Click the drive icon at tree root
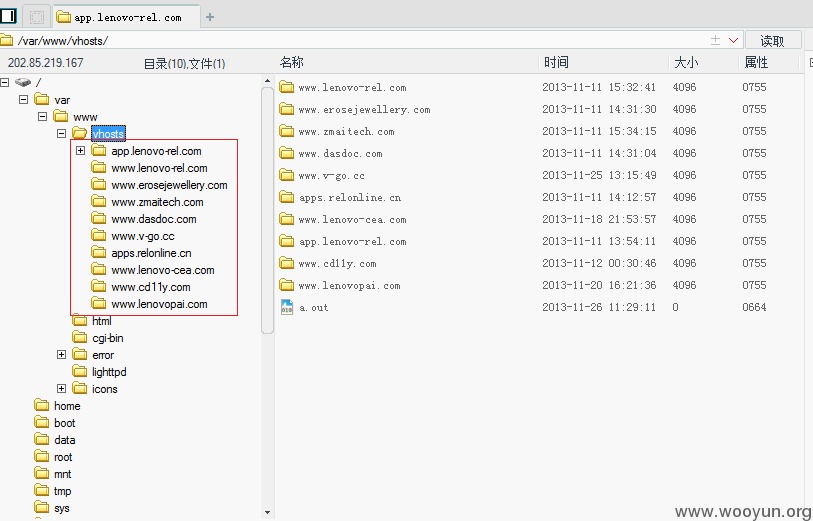The image size is (813, 521). coord(23,82)
